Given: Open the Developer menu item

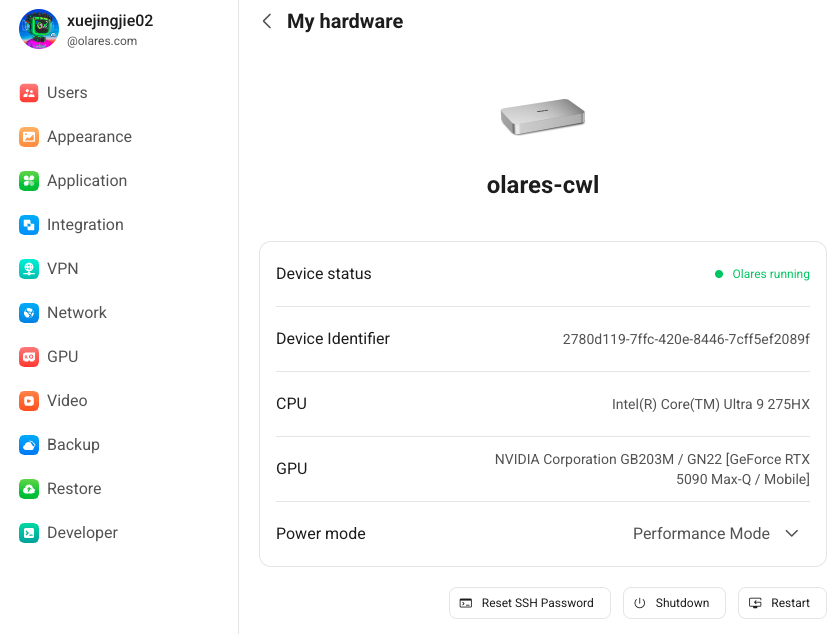Looking at the screenshot, I should 82,533.
